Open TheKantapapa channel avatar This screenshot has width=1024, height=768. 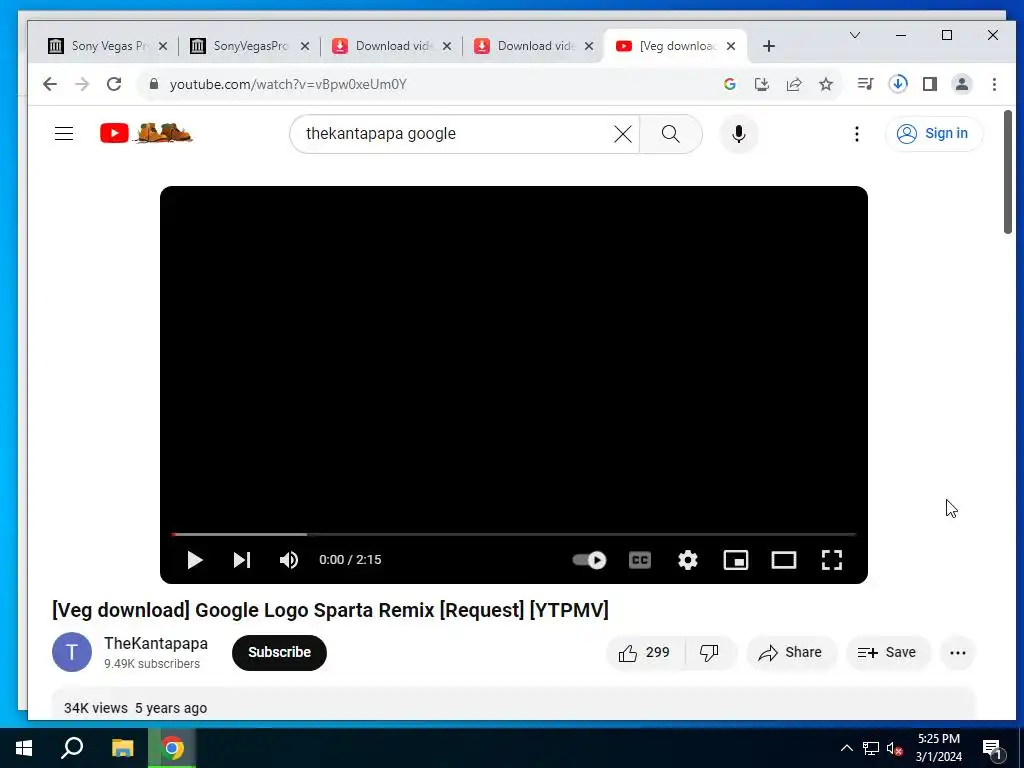click(x=72, y=652)
